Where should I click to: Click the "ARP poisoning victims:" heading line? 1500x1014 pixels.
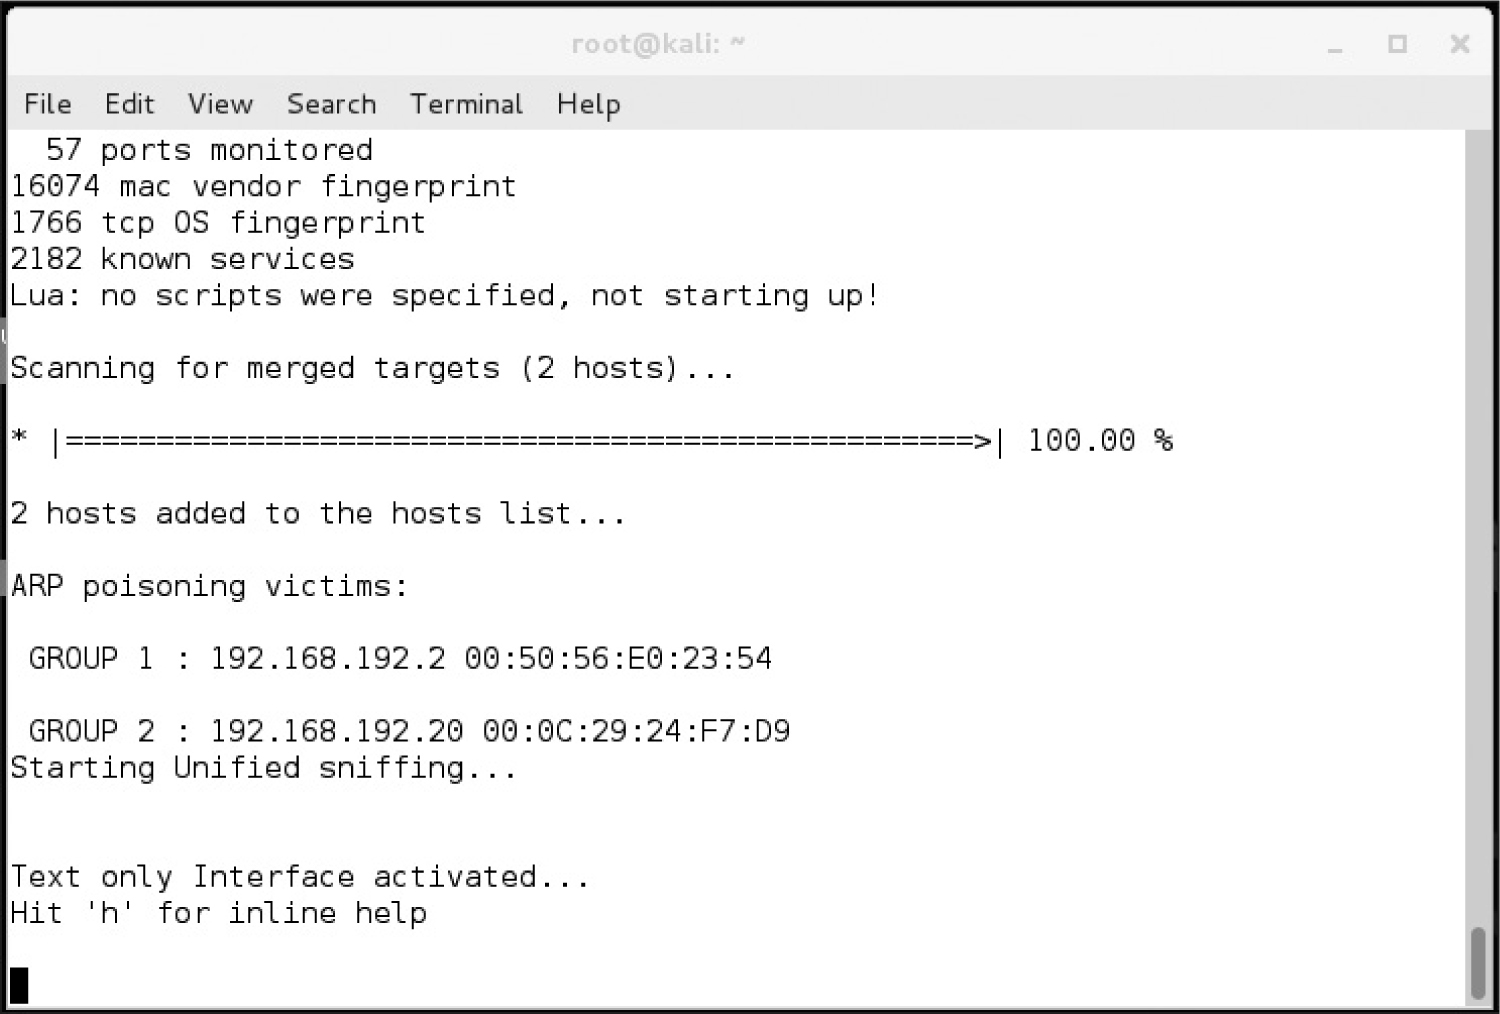point(210,586)
